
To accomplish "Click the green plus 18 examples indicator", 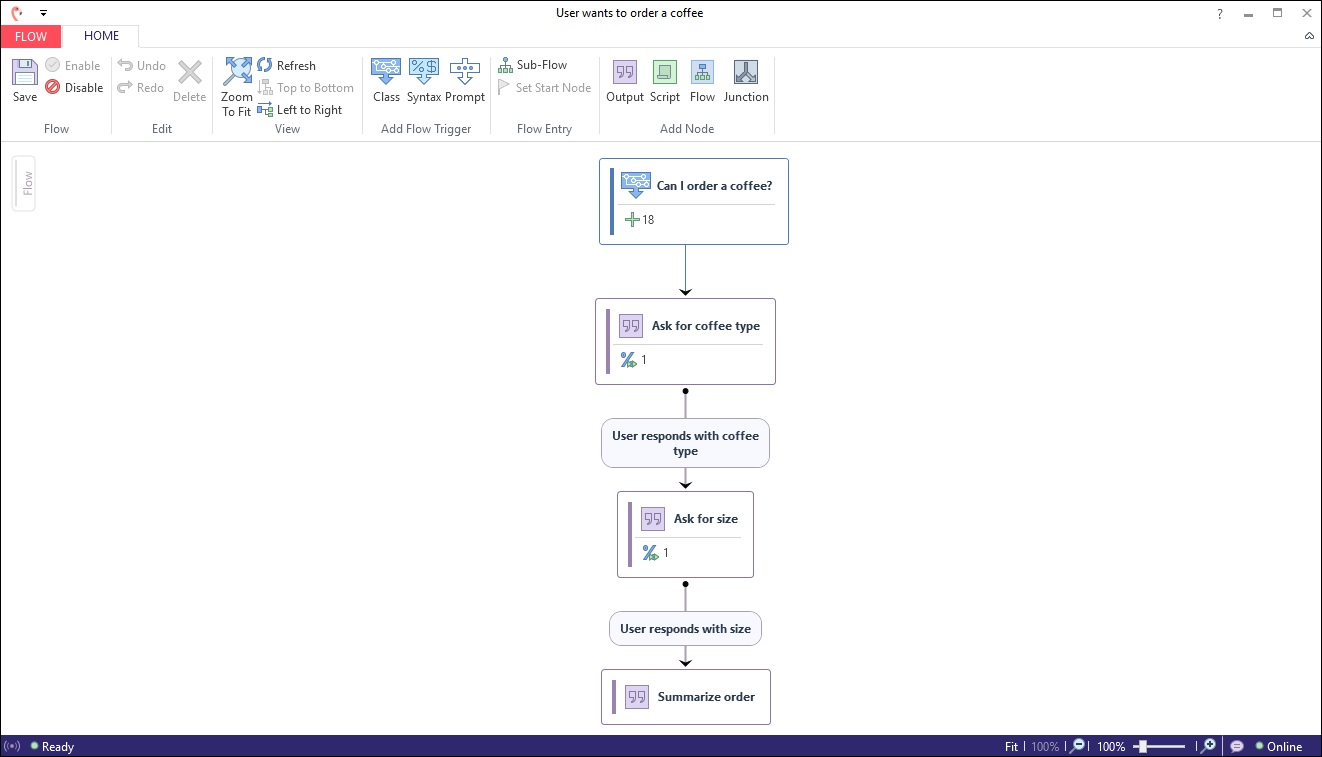I will [639, 220].
